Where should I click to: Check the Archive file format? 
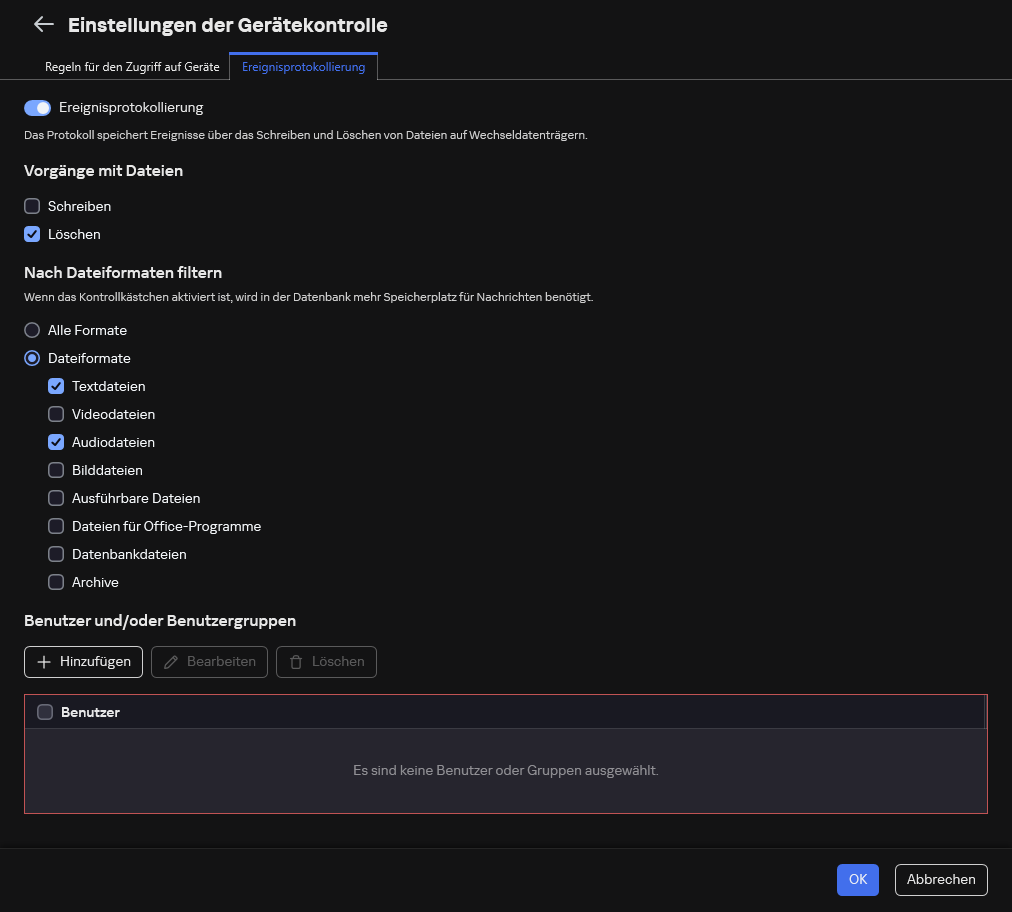pos(56,582)
